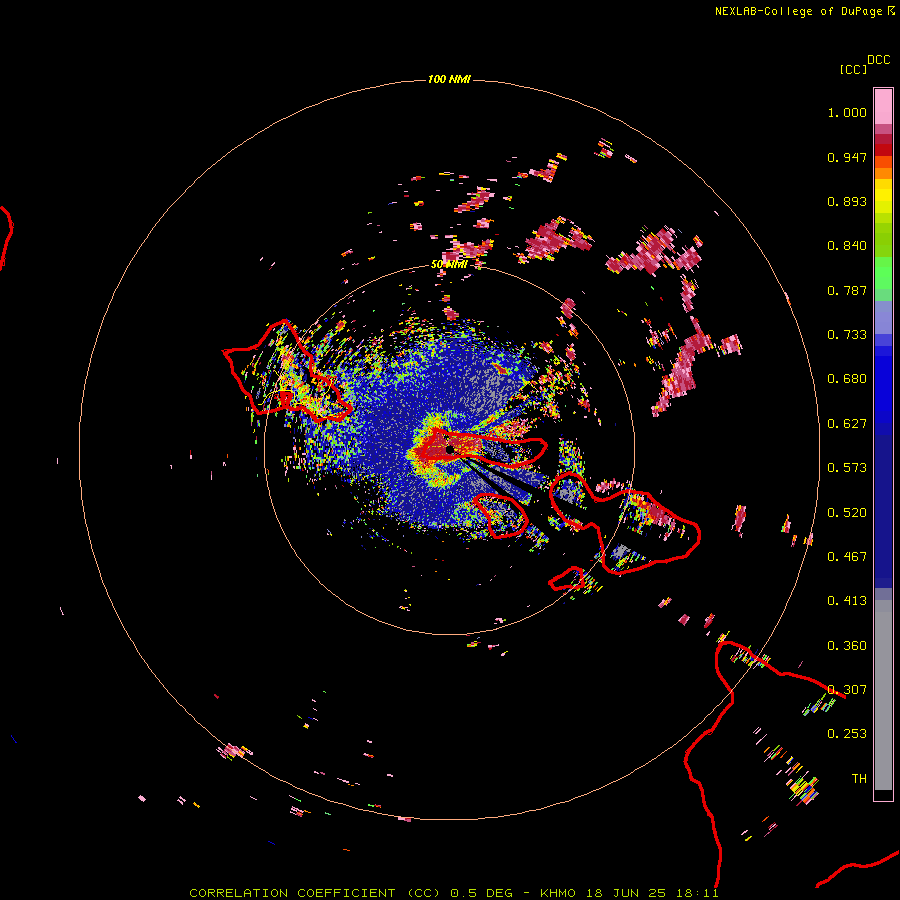
Task: Click the 0.947 scale value
Action: (847, 157)
